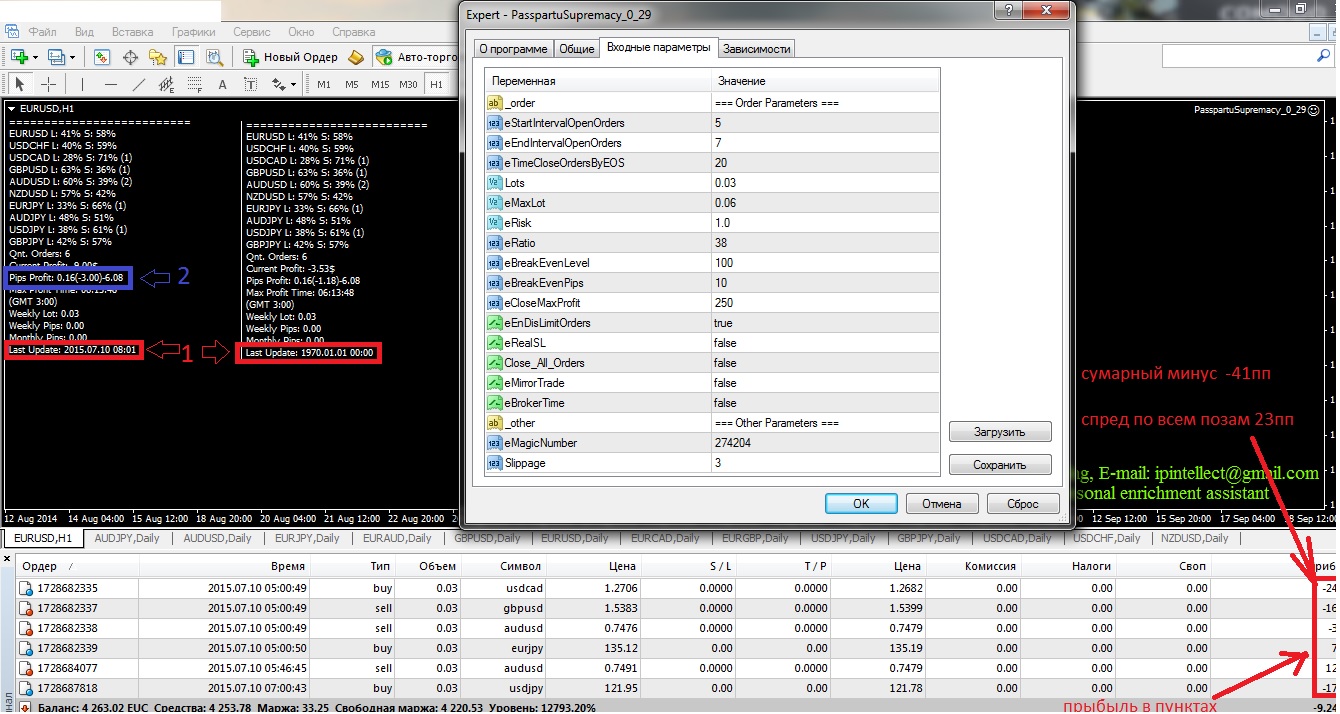Switch to the Зависимости tab
The height and width of the screenshot is (714, 1340).
(757, 48)
